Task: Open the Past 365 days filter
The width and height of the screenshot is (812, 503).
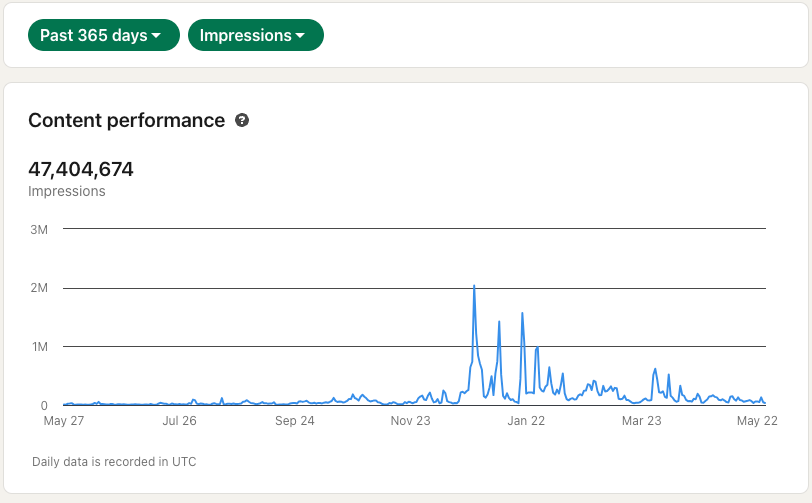Action: [x=104, y=35]
